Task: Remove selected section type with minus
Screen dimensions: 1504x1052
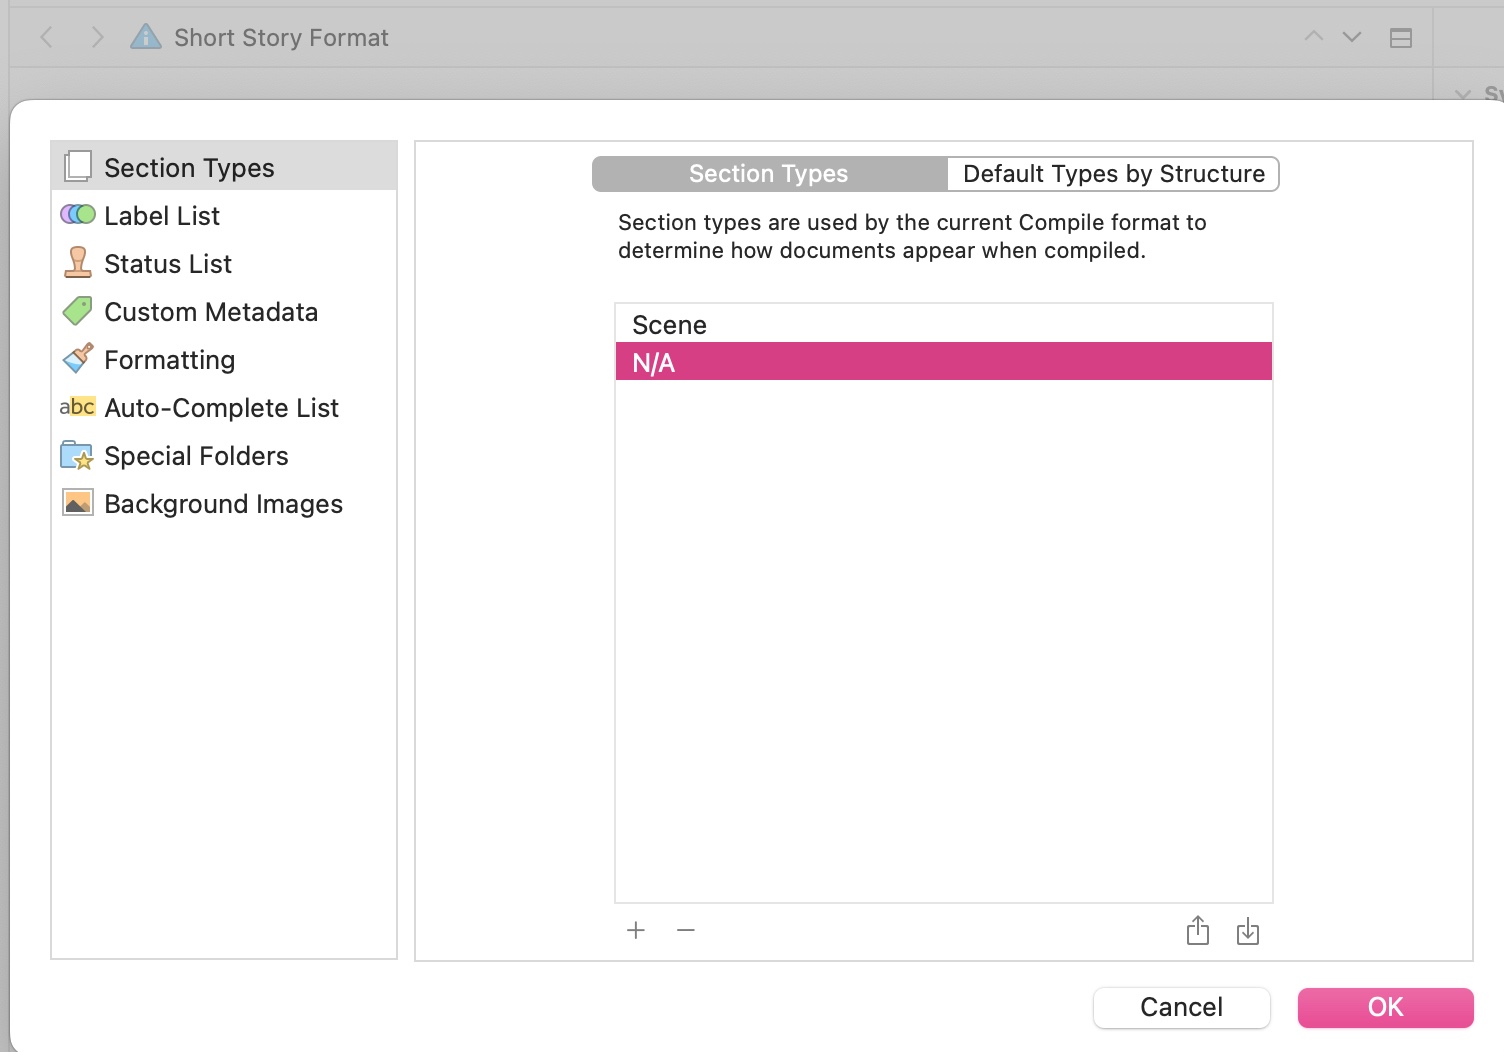Action: click(x=686, y=931)
